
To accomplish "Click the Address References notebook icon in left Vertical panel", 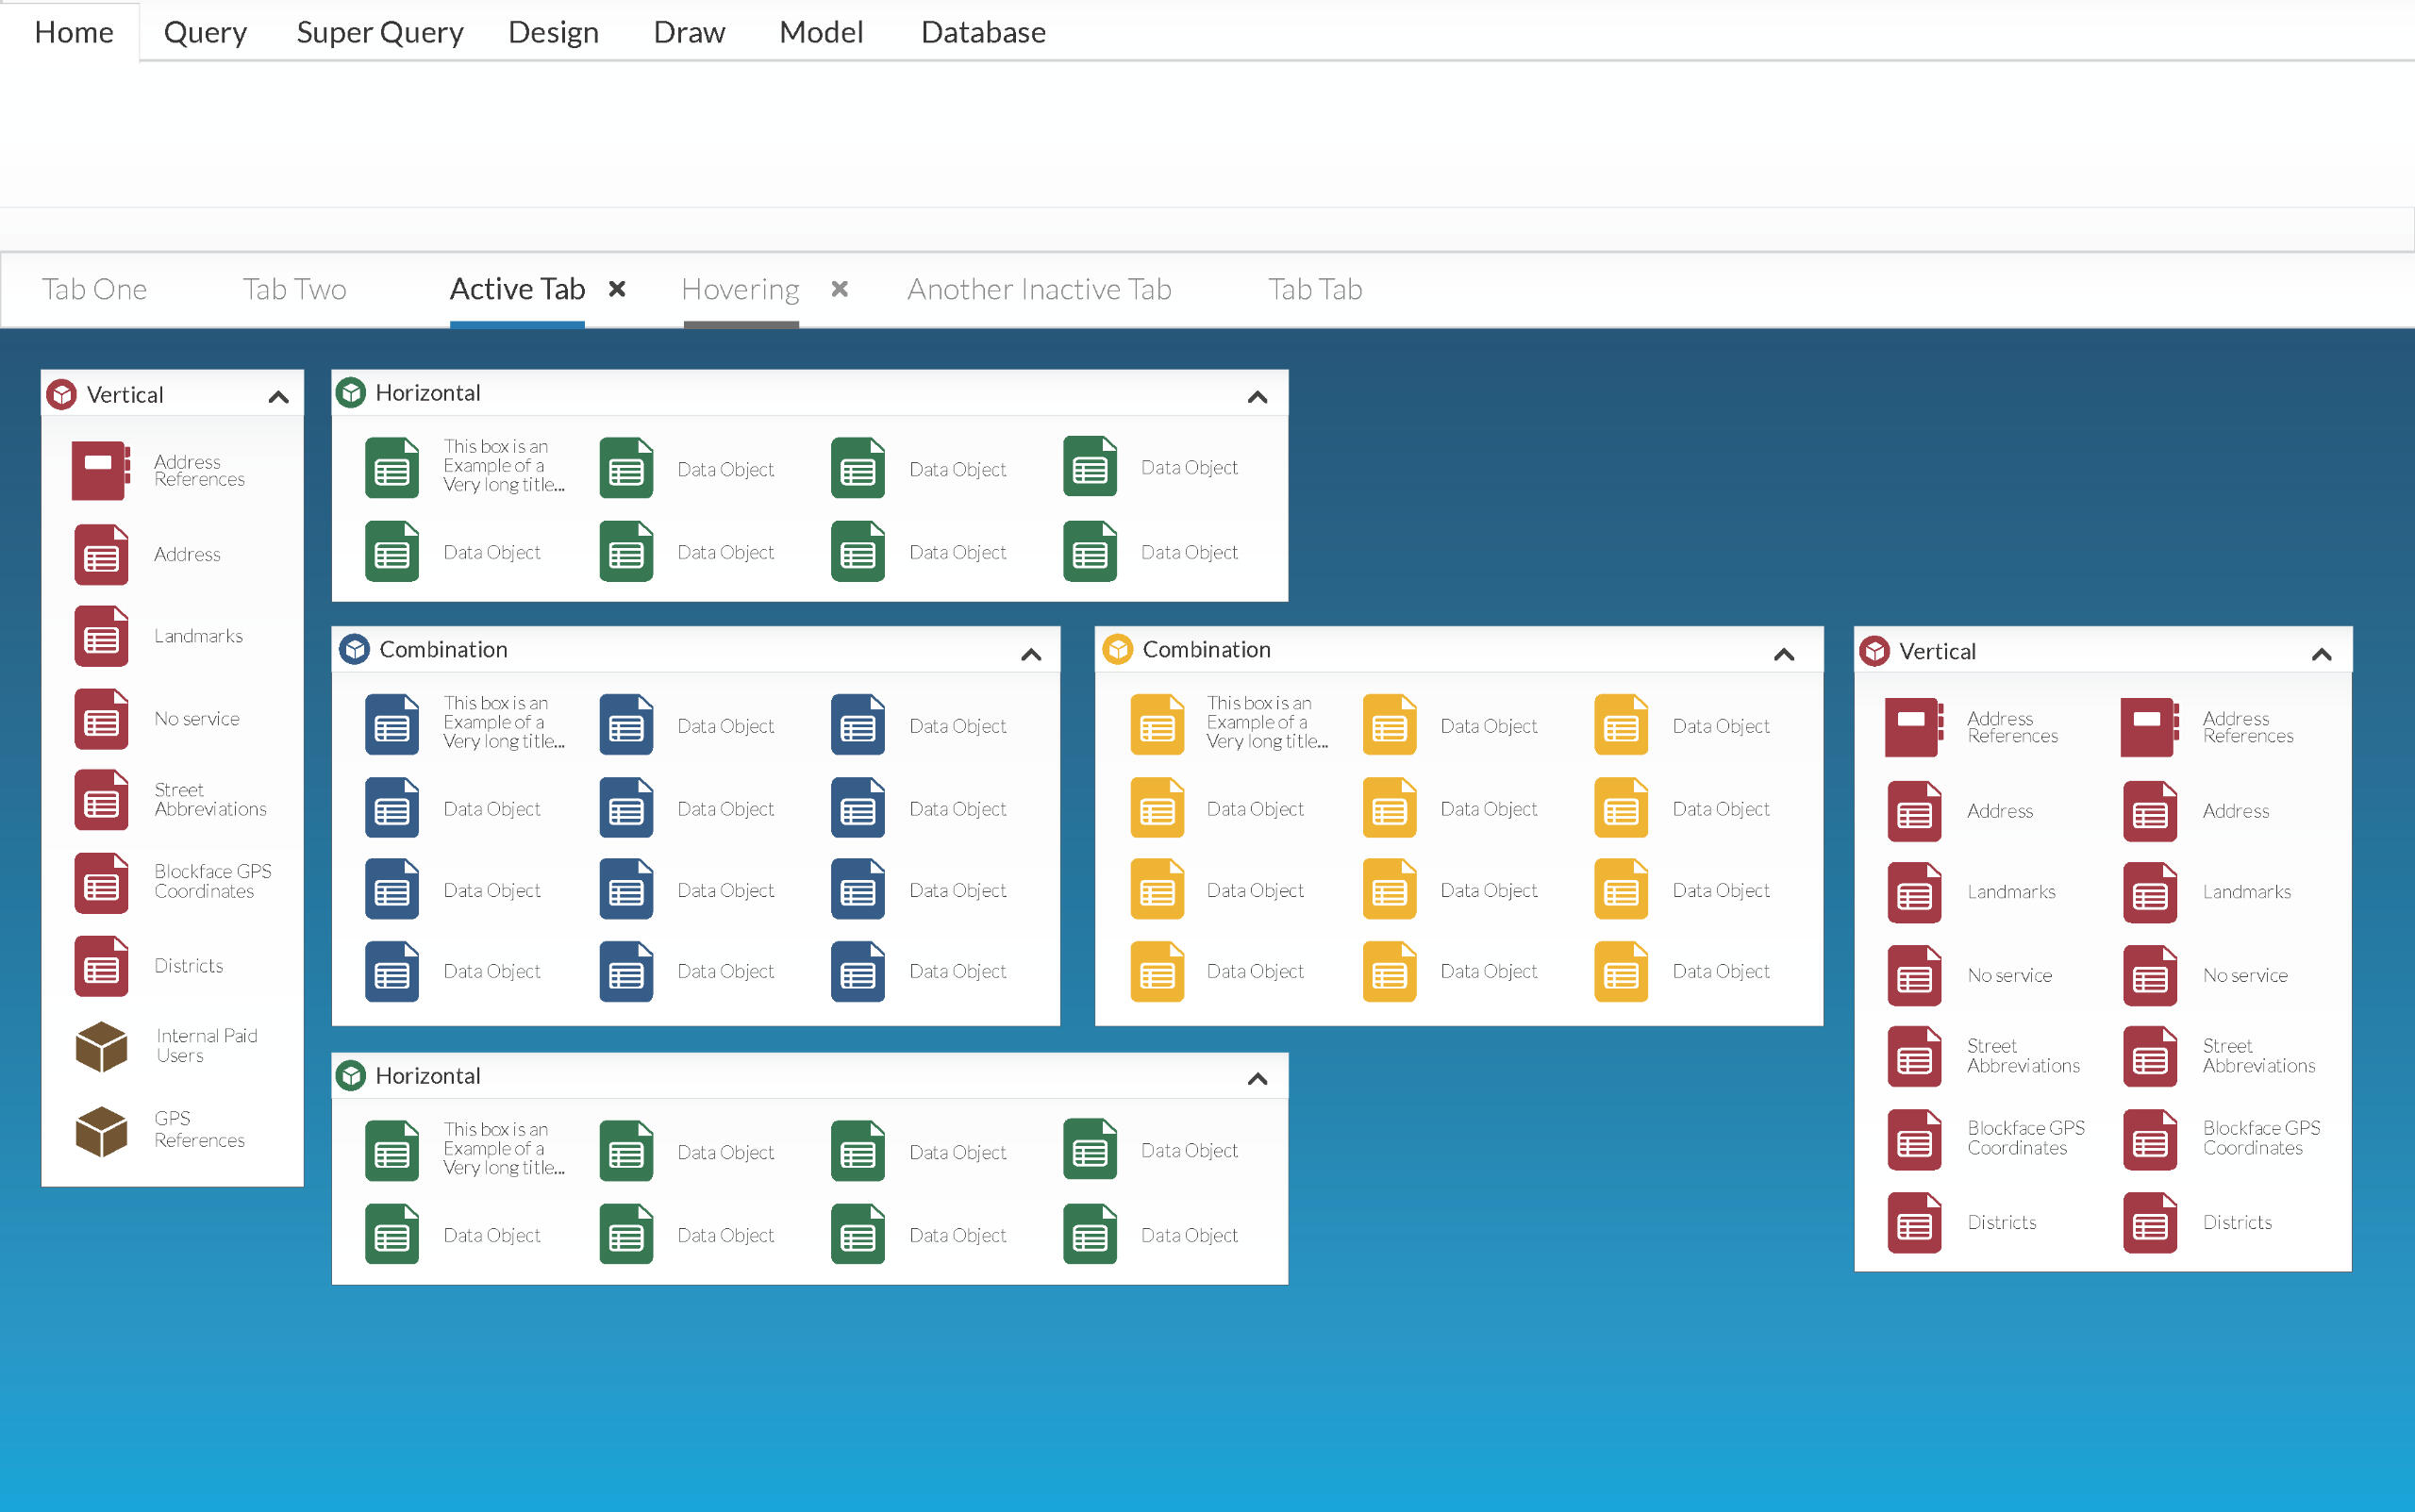I will point(100,470).
